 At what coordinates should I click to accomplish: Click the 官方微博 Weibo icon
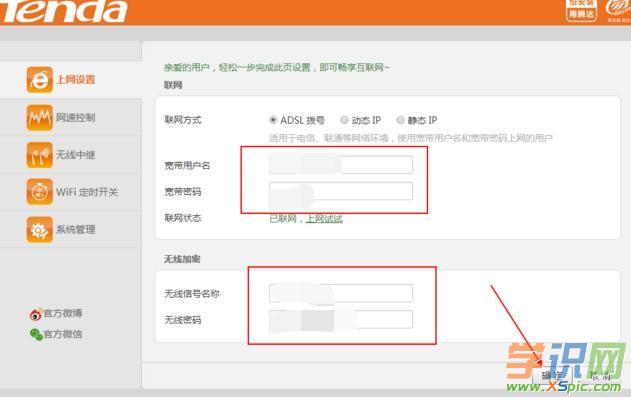click(36, 314)
